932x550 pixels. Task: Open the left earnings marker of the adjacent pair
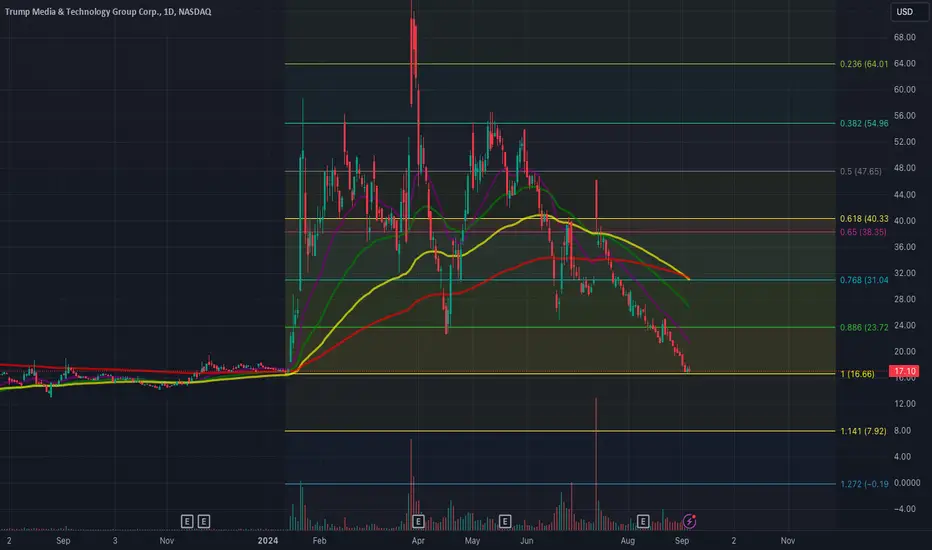[187, 521]
